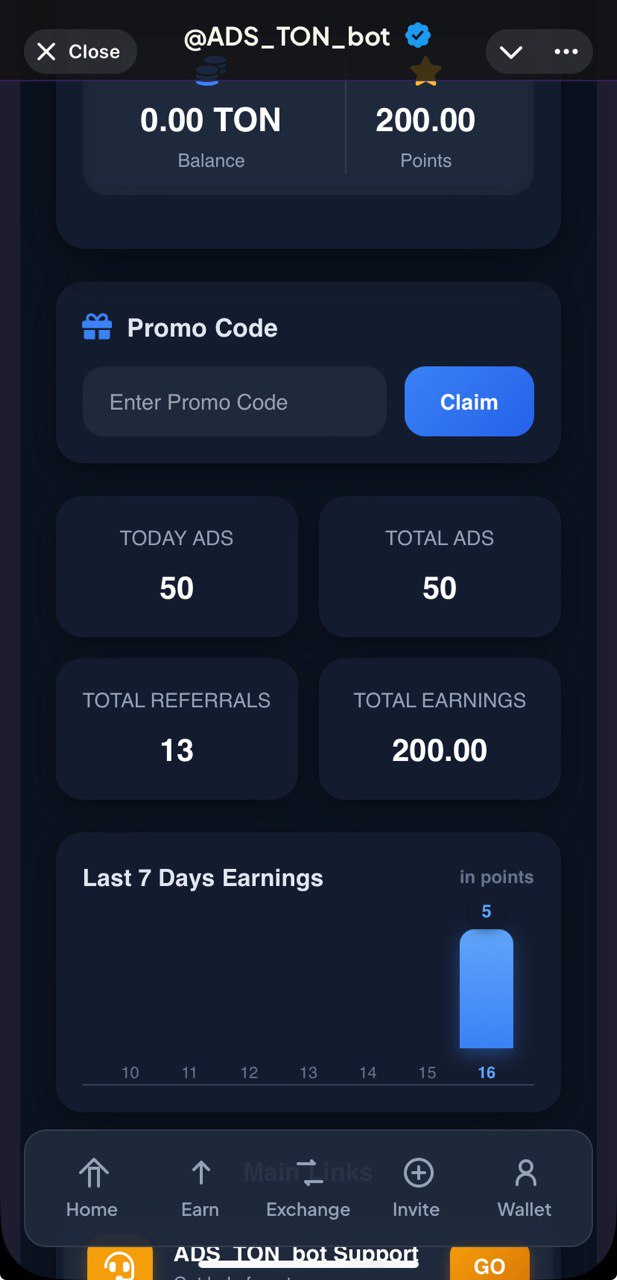Open the Invite plus-circle icon
617x1280 pixels.
tap(416, 1173)
